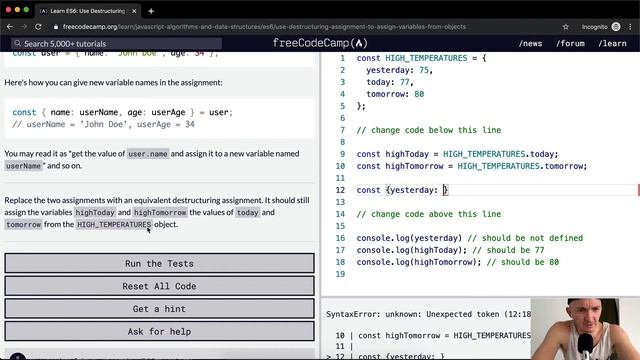Reload the page with refresh icon
This screenshot has height=360, width=640.
click(x=38, y=27)
